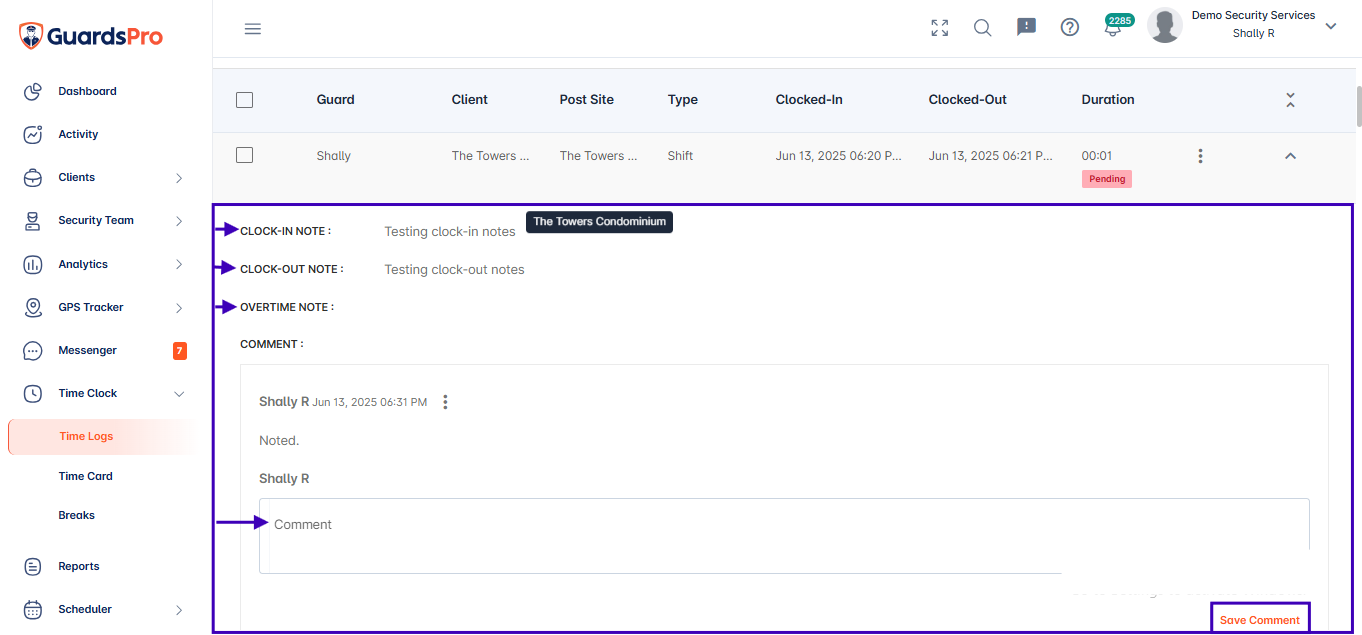Screen dimensions: 1362x635
Task: Expand the GPS Tracker submenu chevron
Action: click(x=179, y=308)
